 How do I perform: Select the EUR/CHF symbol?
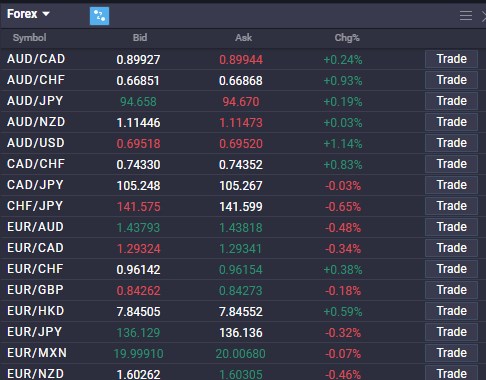(35, 269)
